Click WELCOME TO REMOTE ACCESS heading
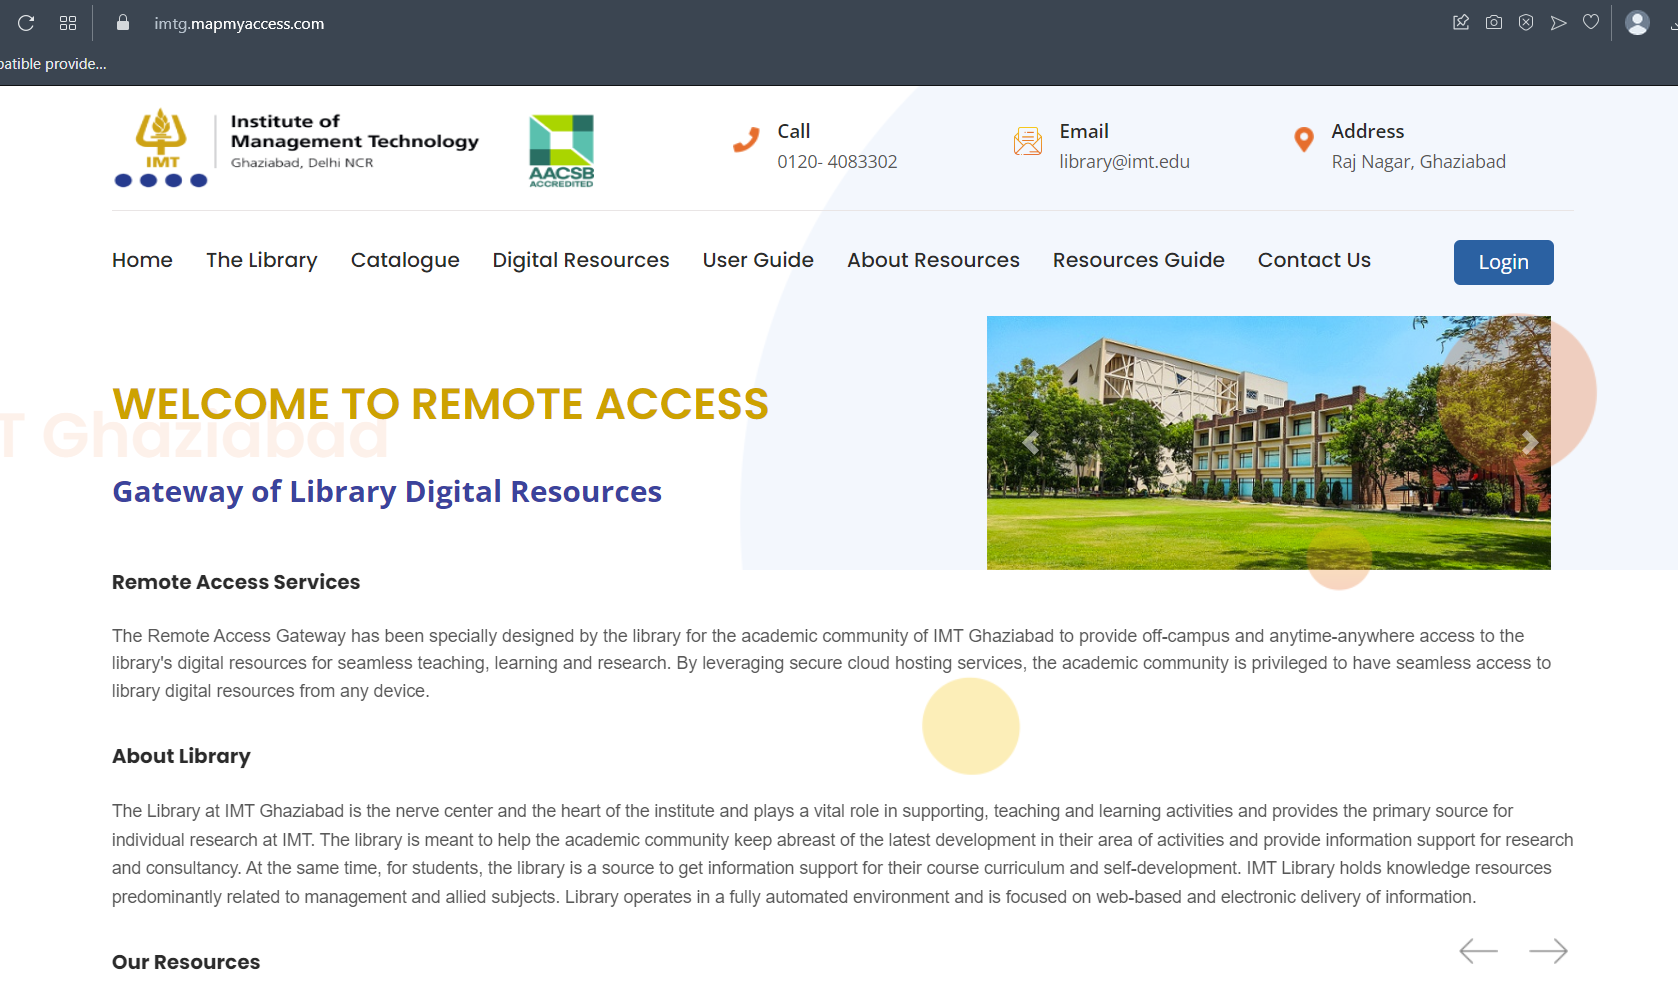1678x988 pixels. [440, 404]
